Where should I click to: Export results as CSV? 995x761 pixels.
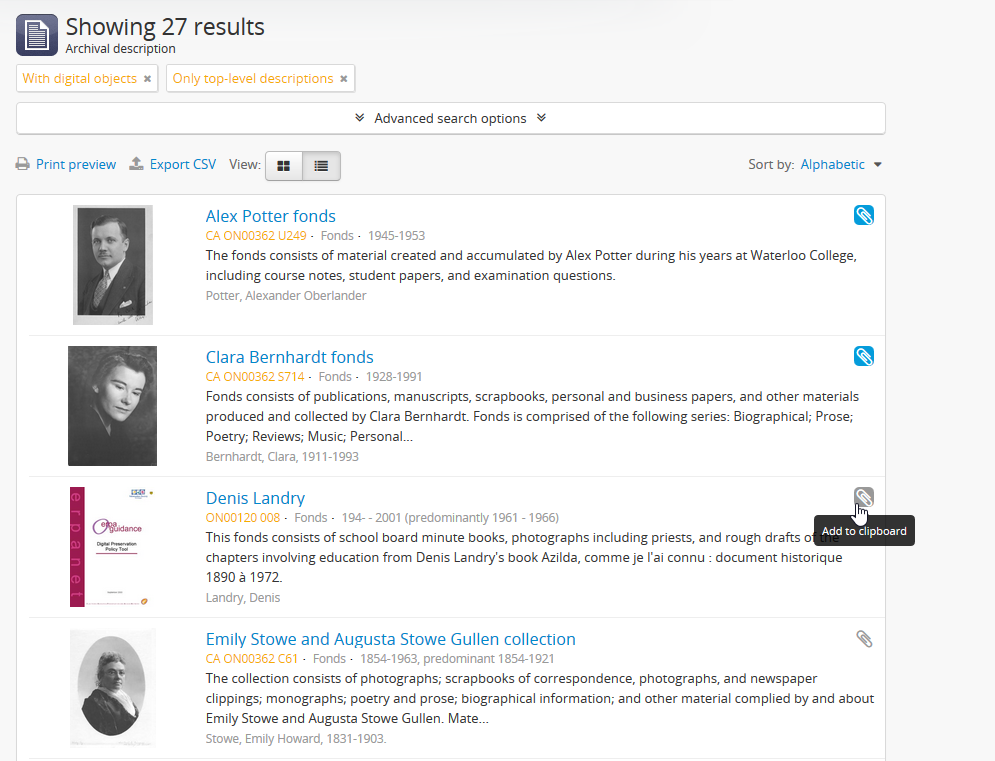173,165
